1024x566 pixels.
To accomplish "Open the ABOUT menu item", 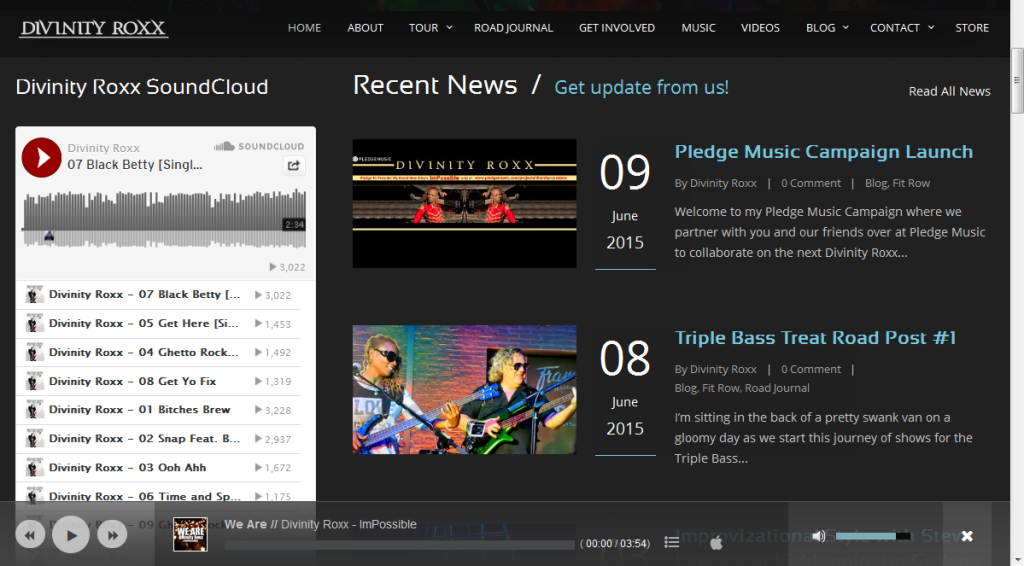I will tap(365, 27).
